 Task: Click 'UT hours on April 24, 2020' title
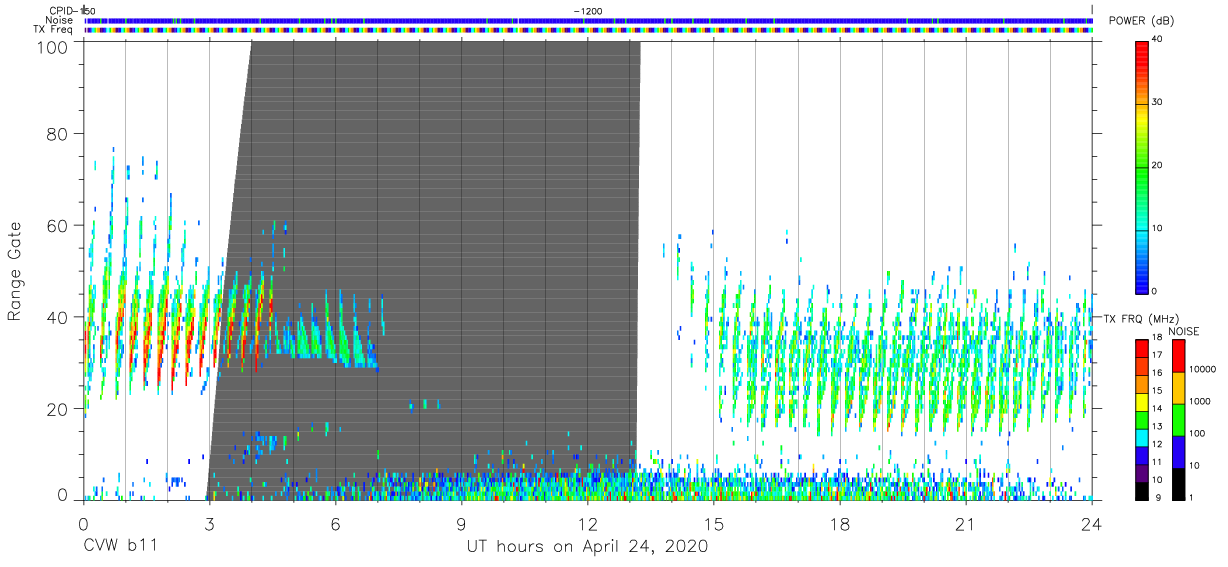pyautogui.click(x=587, y=547)
